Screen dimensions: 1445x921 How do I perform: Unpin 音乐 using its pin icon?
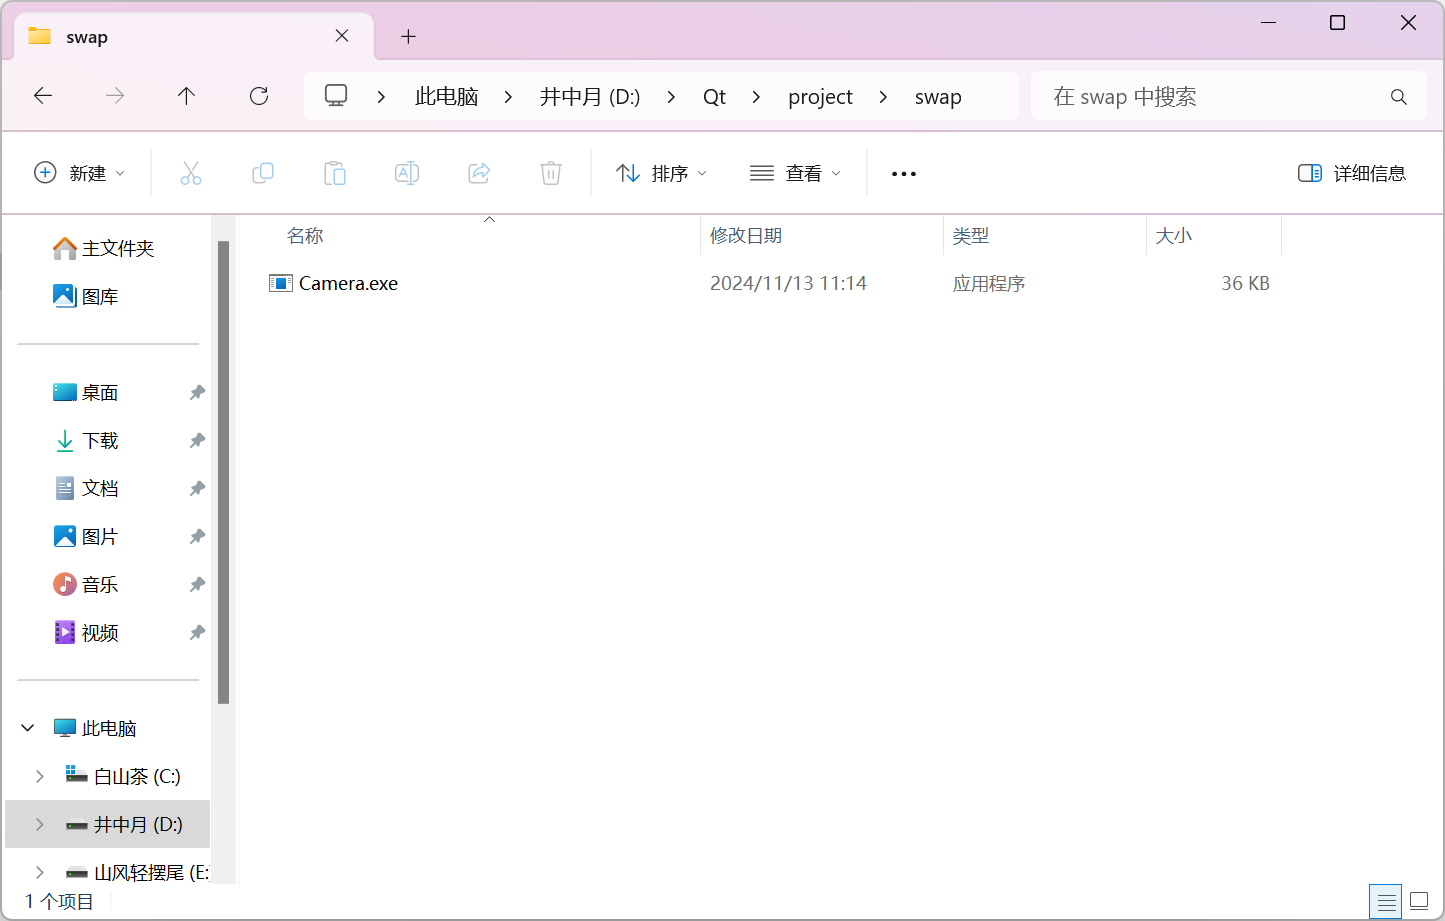(x=197, y=584)
